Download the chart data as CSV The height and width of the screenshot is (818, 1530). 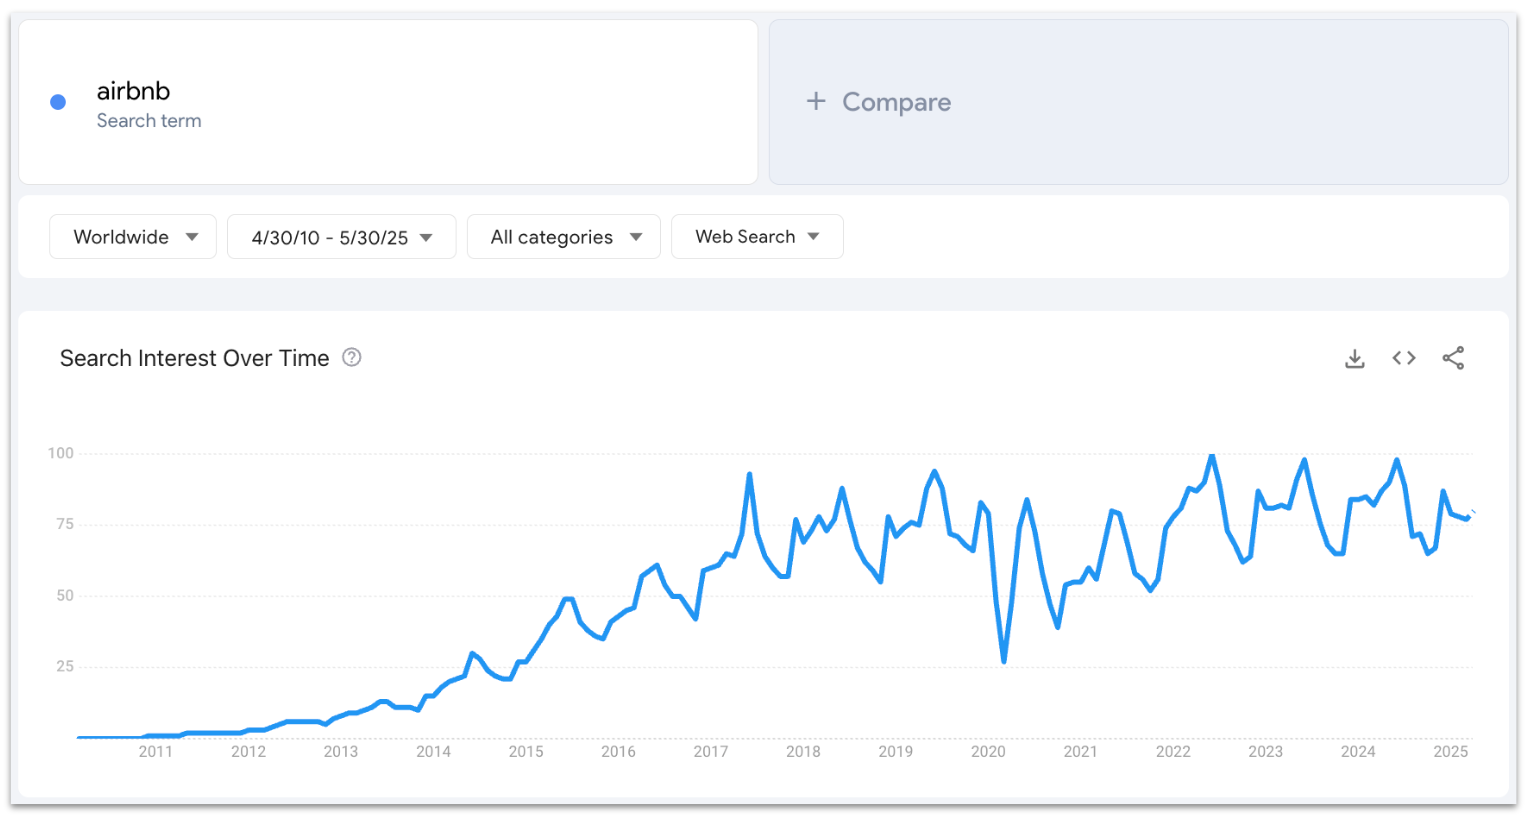point(1355,358)
